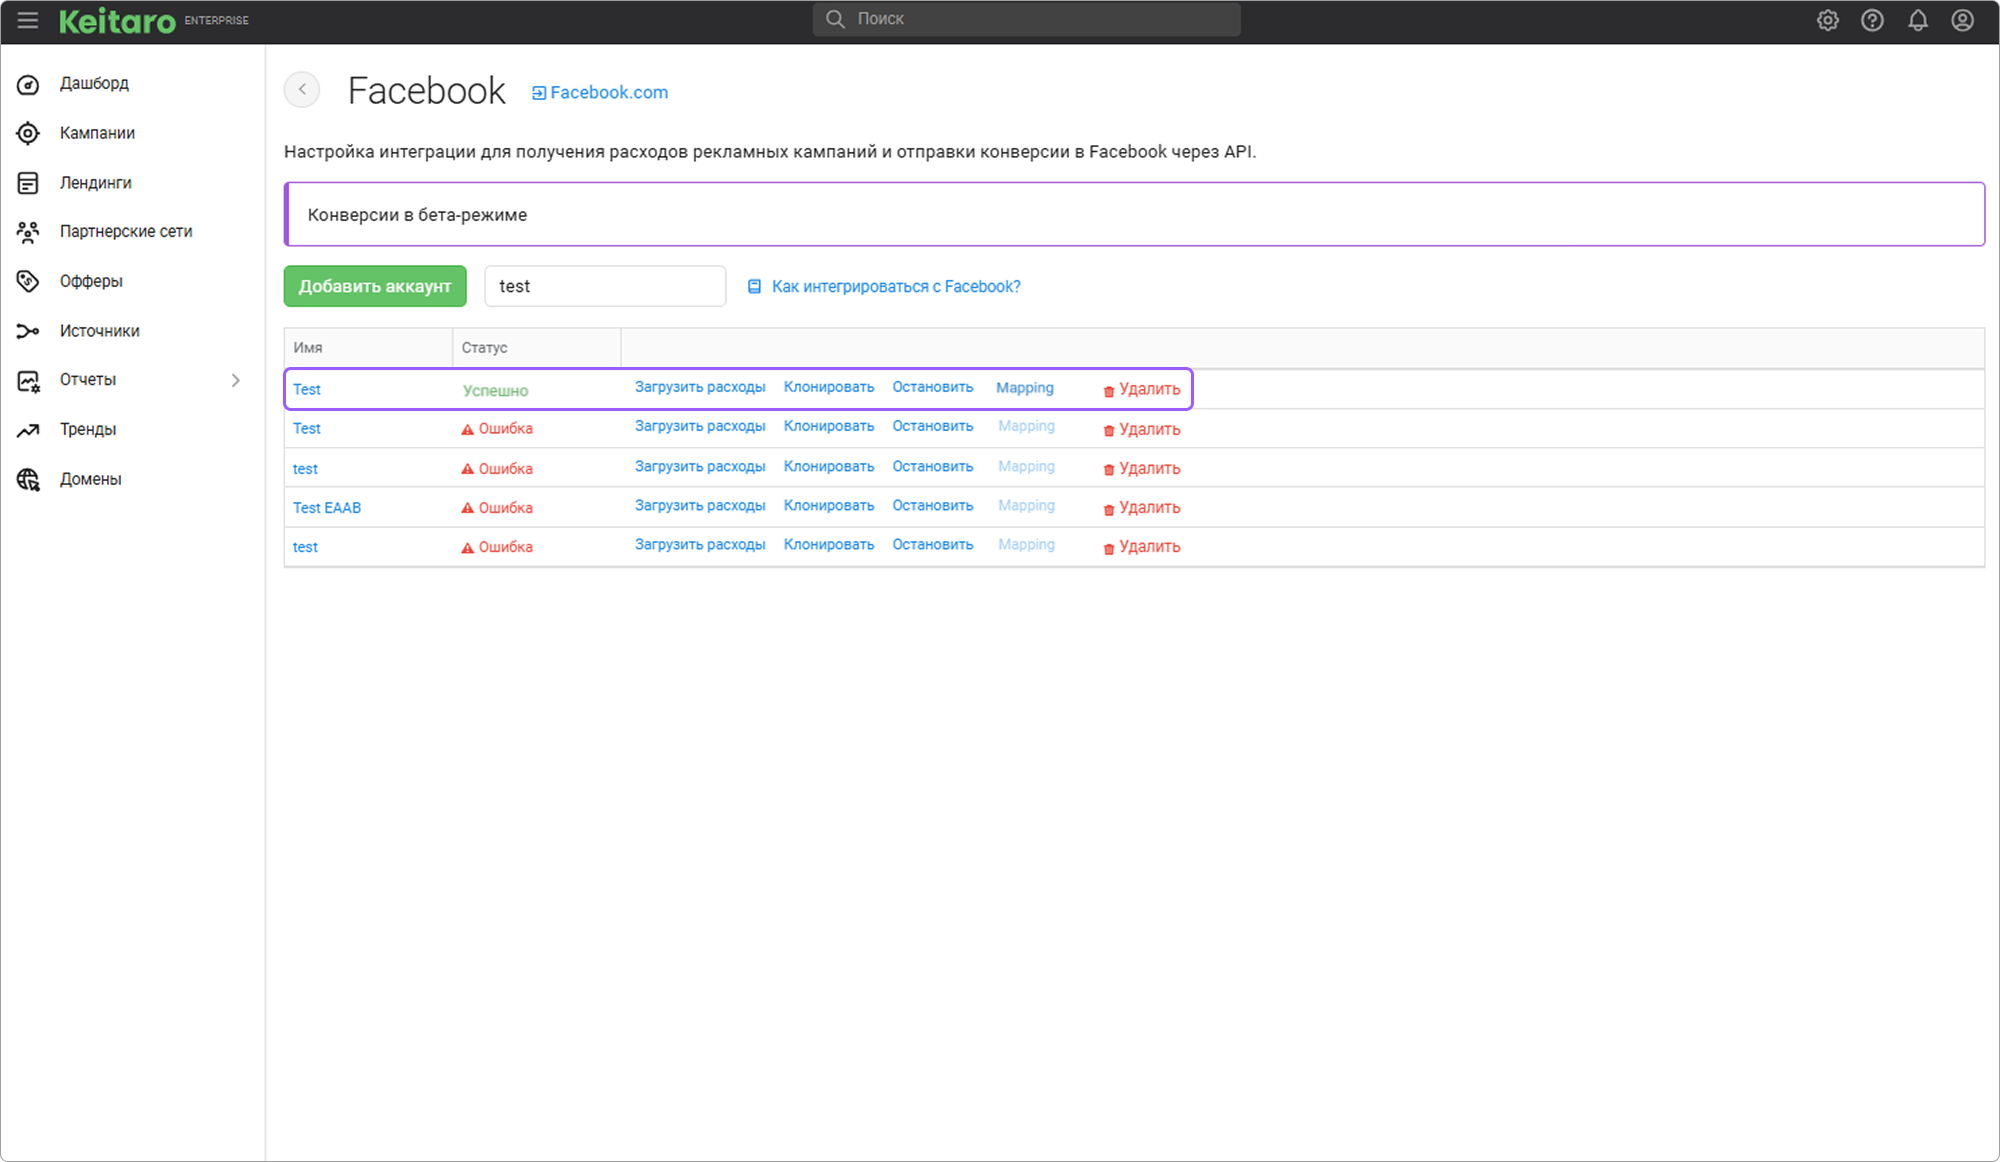The height and width of the screenshot is (1162, 2000).
Task: Open the user profile icon
Action: [x=1963, y=20]
